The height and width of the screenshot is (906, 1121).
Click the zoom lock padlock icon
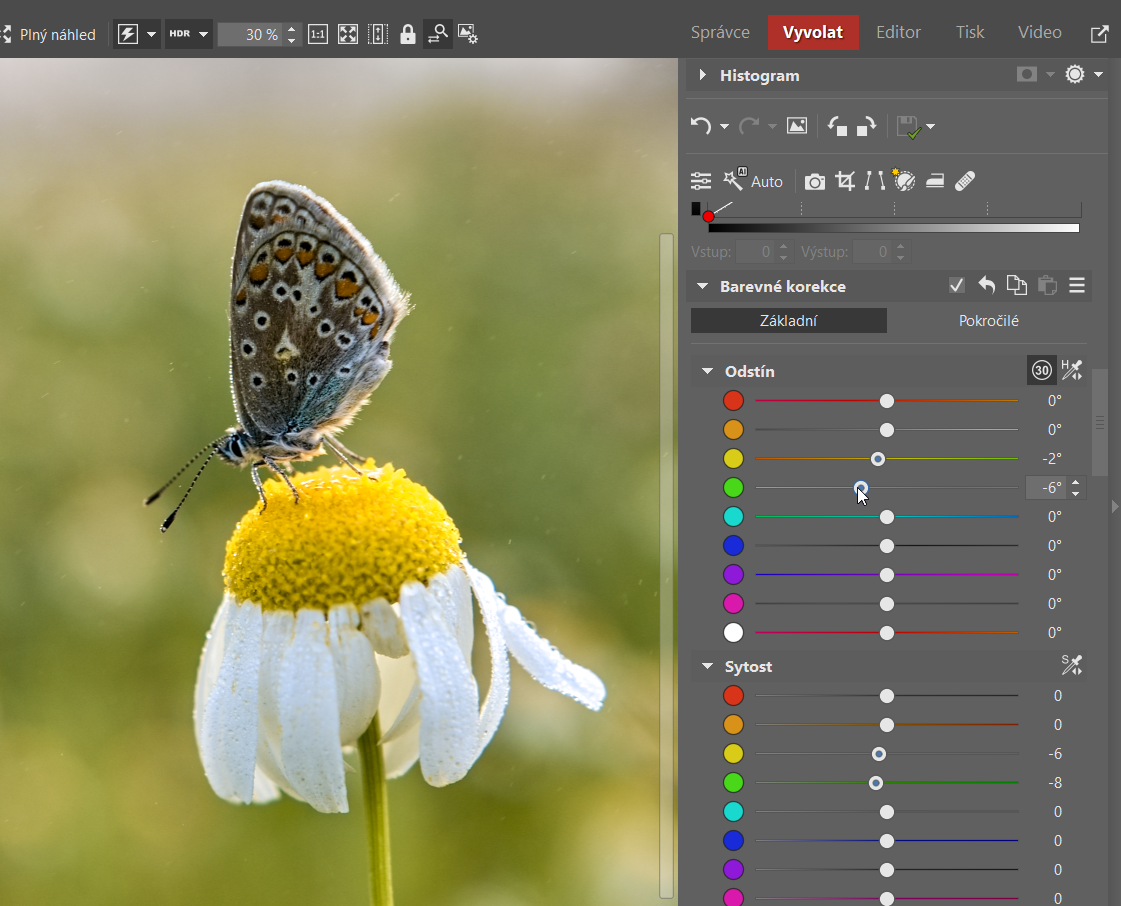coord(407,34)
